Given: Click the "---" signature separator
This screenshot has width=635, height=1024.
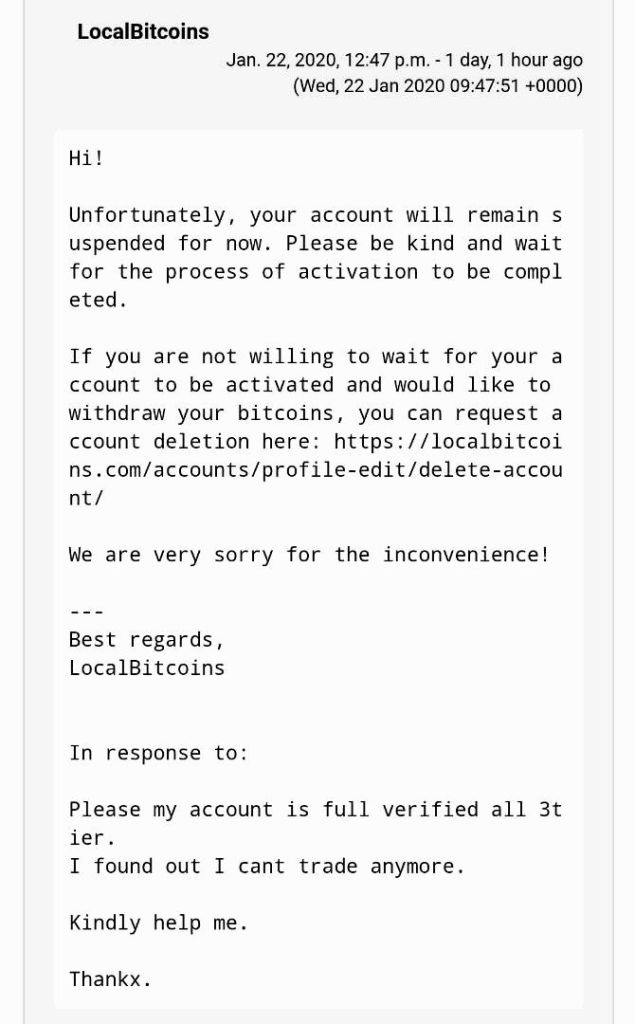Looking at the screenshot, I should point(86,612).
